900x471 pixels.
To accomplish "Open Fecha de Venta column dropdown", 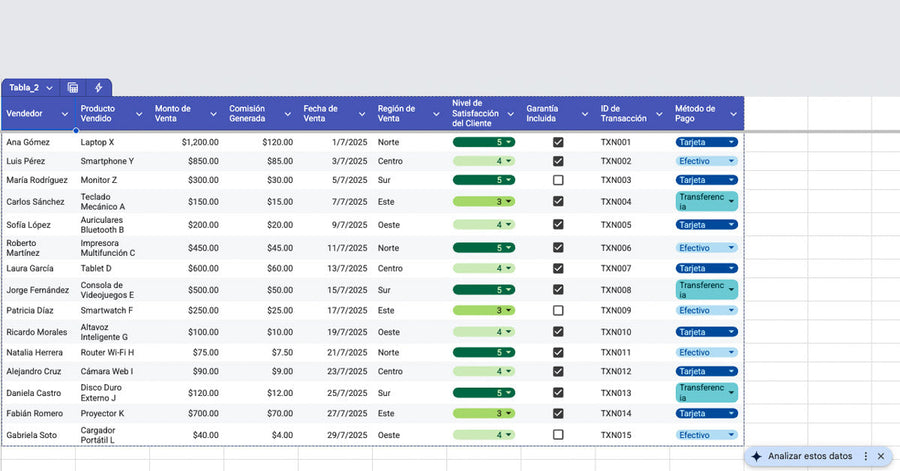I will (362, 114).
